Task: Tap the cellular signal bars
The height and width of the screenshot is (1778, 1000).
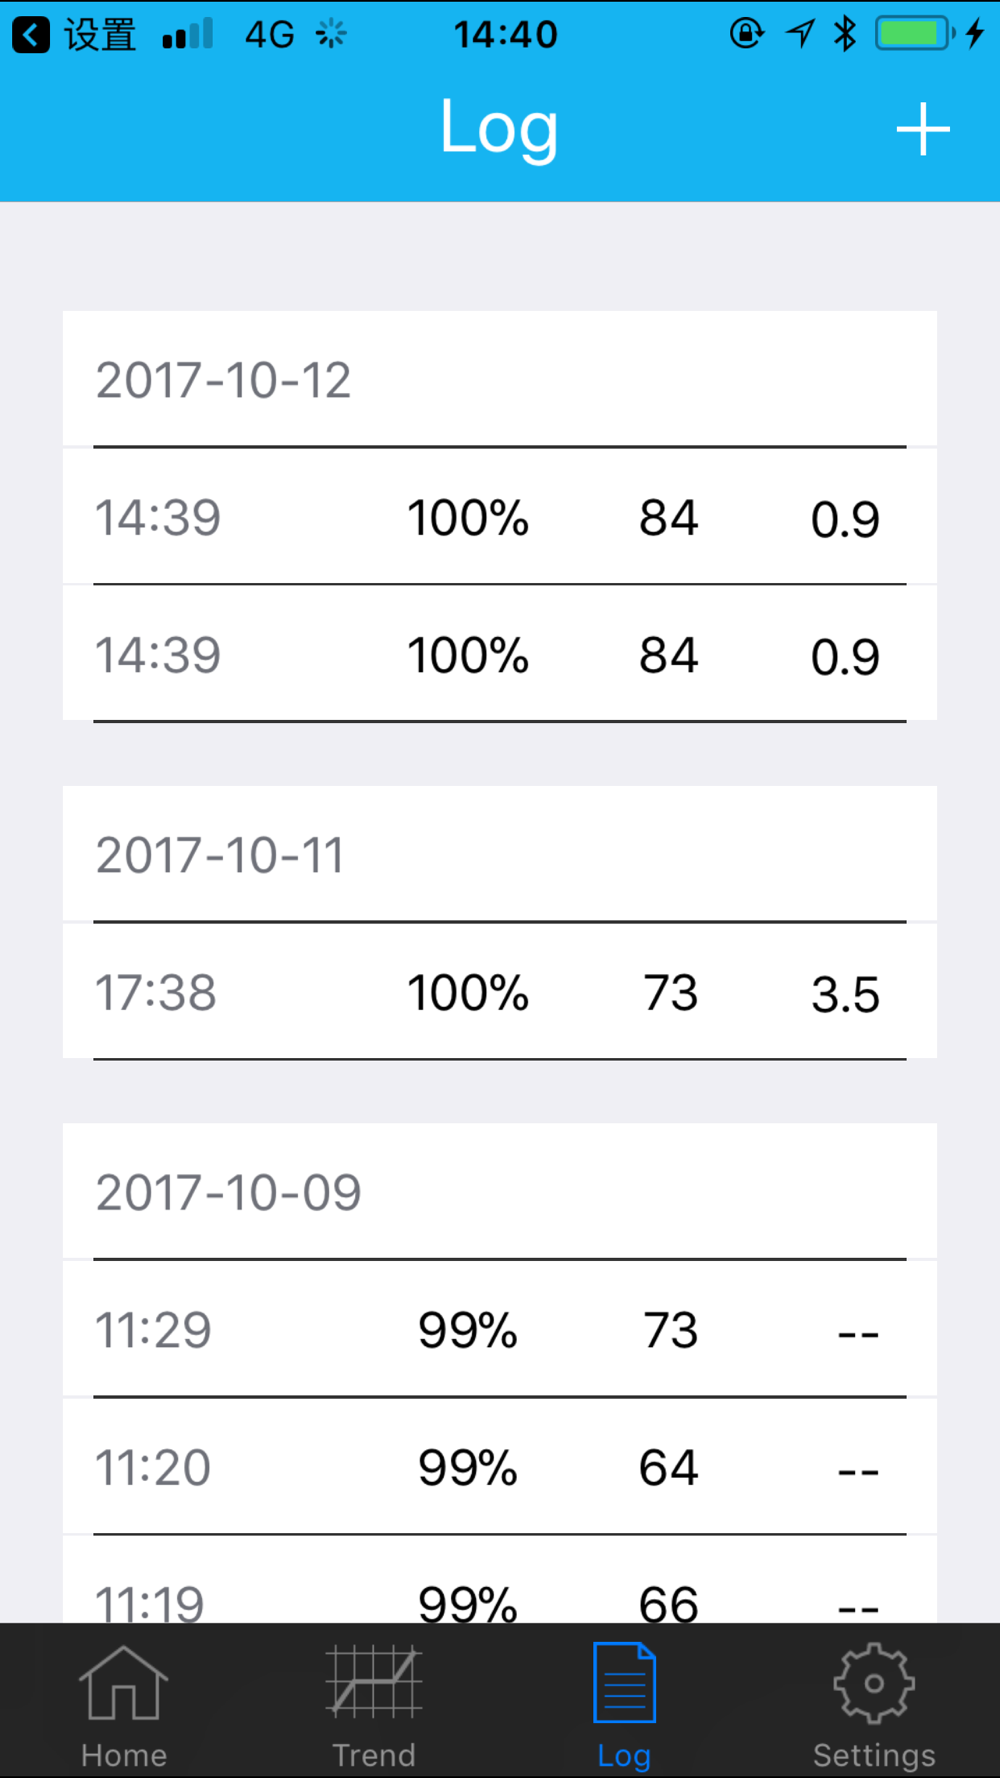Action: pyautogui.click(x=188, y=34)
